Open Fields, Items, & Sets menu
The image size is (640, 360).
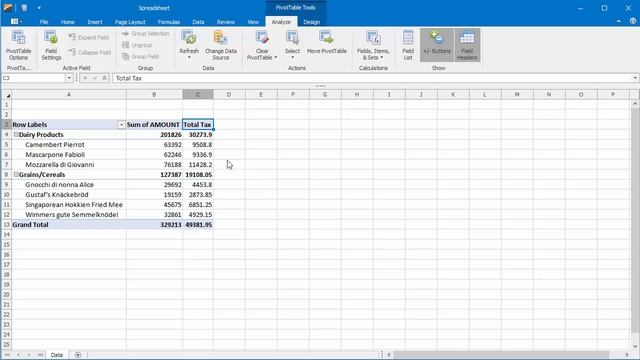(373, 46)
